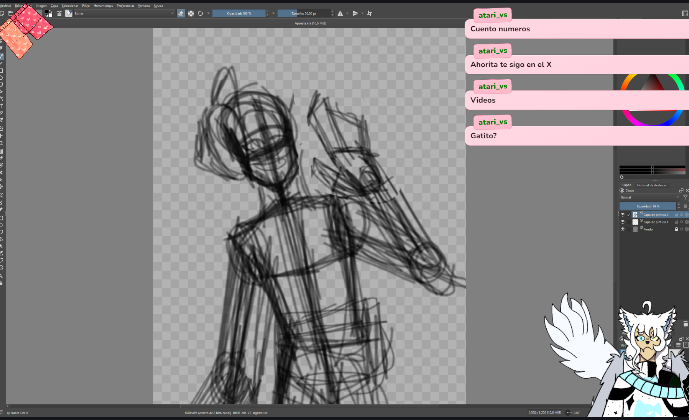The width and height of the screenshot is (689, 420).
Task: Click the filter icon beside the blend mode
Action: pos(685,197)
